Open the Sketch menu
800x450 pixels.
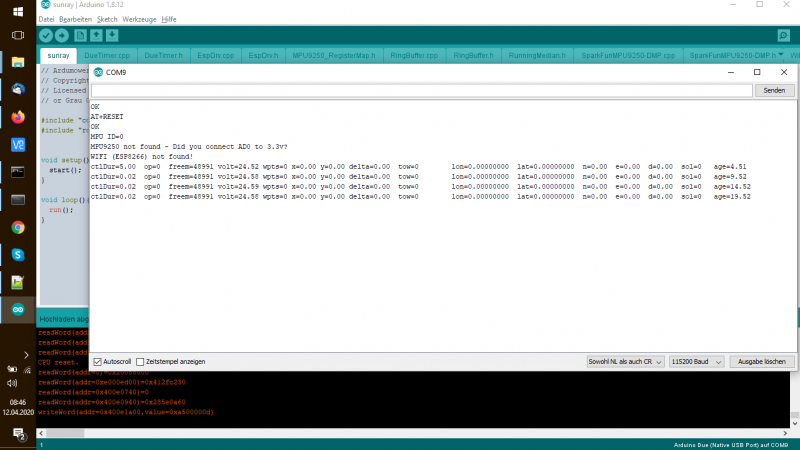click(107, 19)
